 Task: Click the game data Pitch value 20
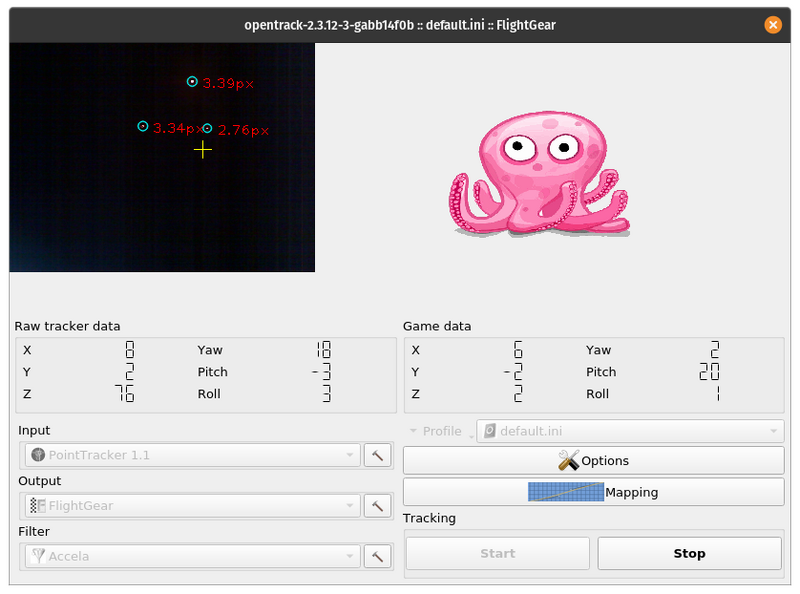coord(709,372)
